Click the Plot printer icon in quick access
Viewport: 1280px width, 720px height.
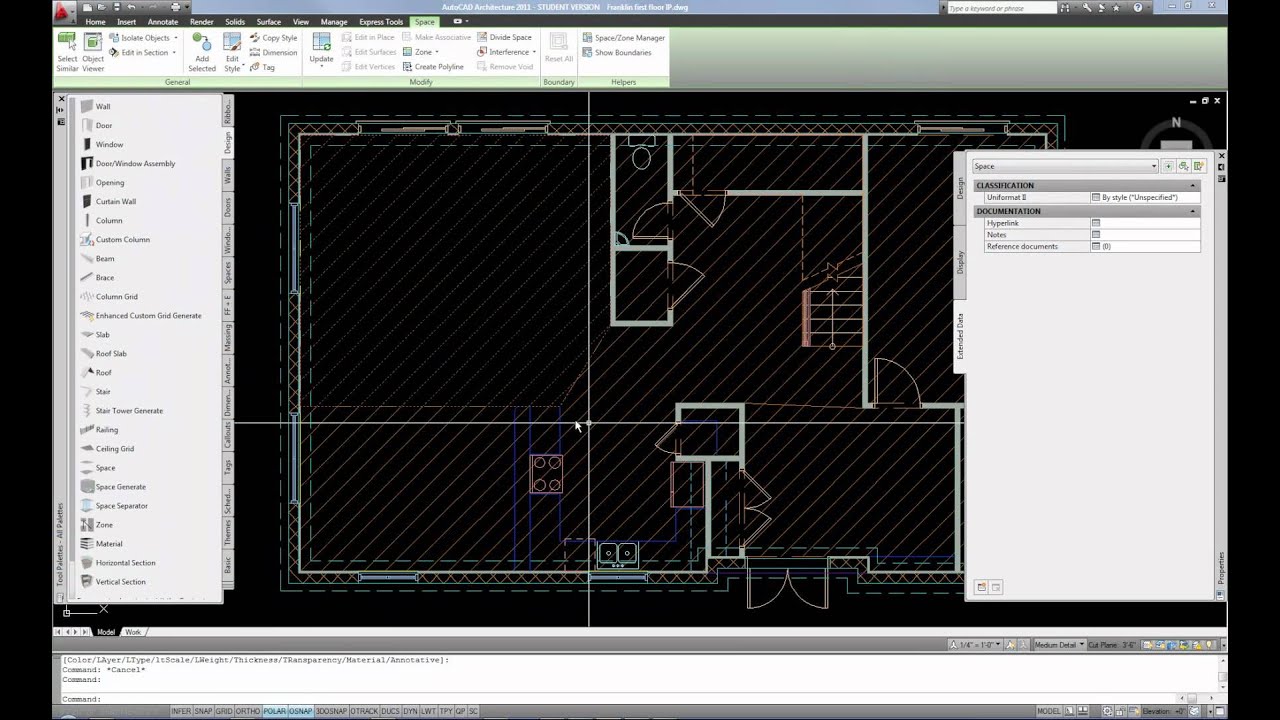(x=175, y=7)
